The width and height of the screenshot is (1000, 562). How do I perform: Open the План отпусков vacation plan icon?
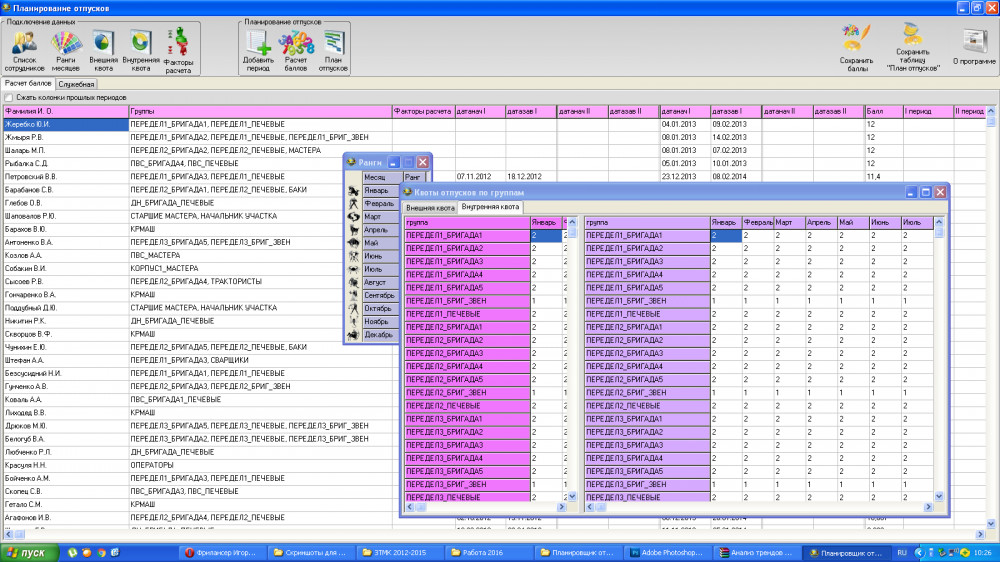[333, 50]
